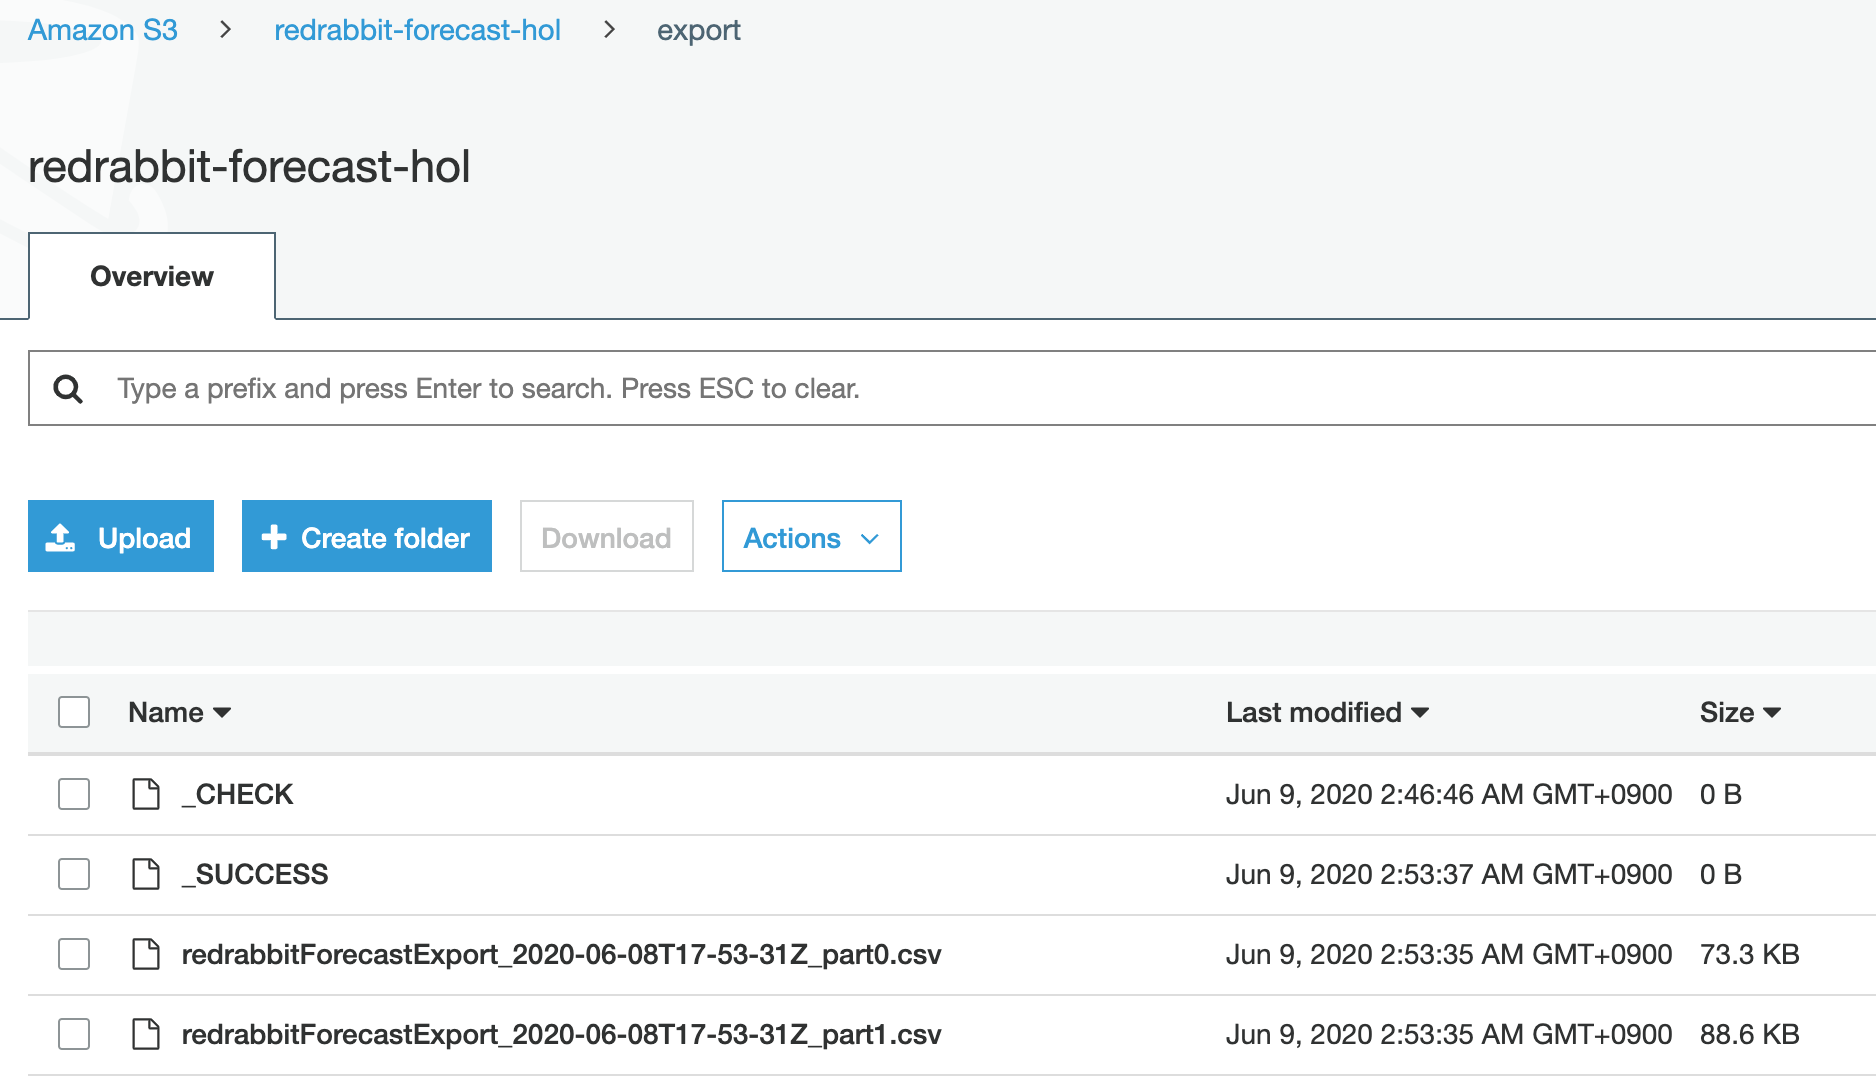Click the file icon next to _SUCCESS
This screenshot has width=1876, height=1088.
click(146, 874)
